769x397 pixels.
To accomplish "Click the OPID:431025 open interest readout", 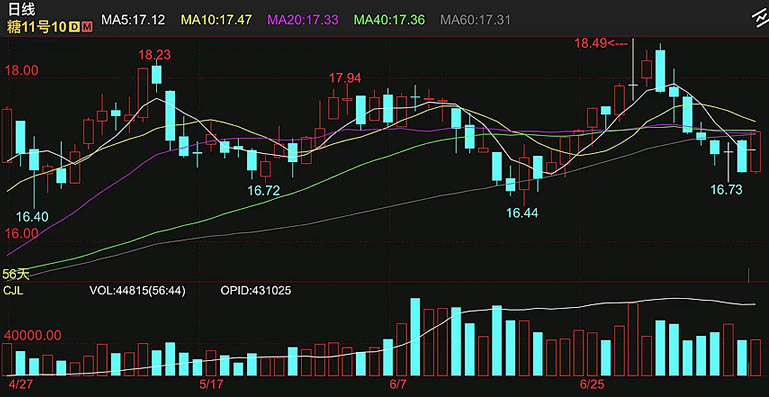I will 256,291.
